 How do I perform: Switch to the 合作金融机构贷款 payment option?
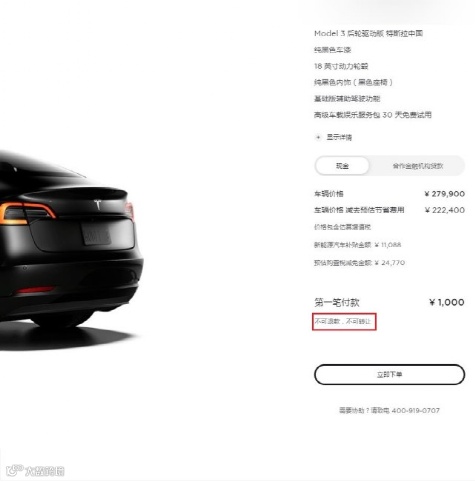(418, 166)
